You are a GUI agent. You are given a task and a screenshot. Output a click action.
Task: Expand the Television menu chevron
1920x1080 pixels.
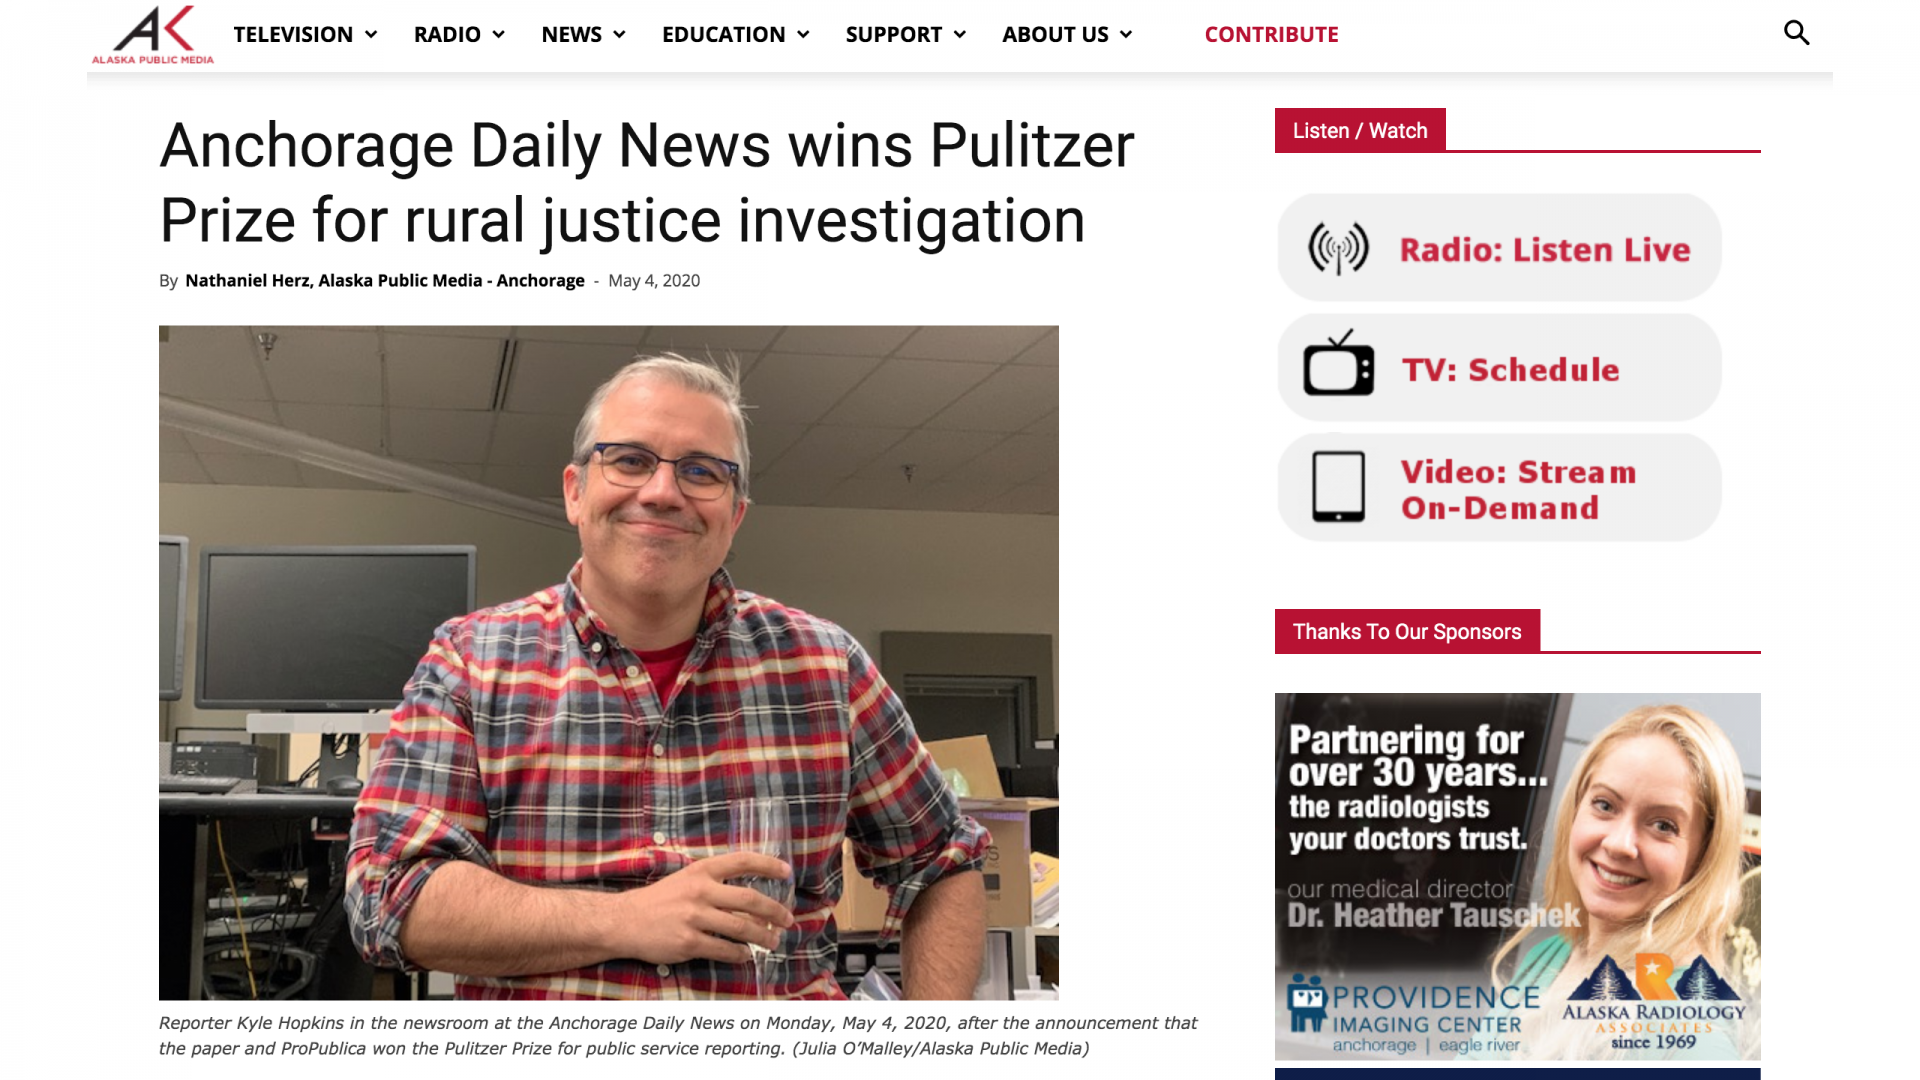pyautogui.click(x=371, y=34)
